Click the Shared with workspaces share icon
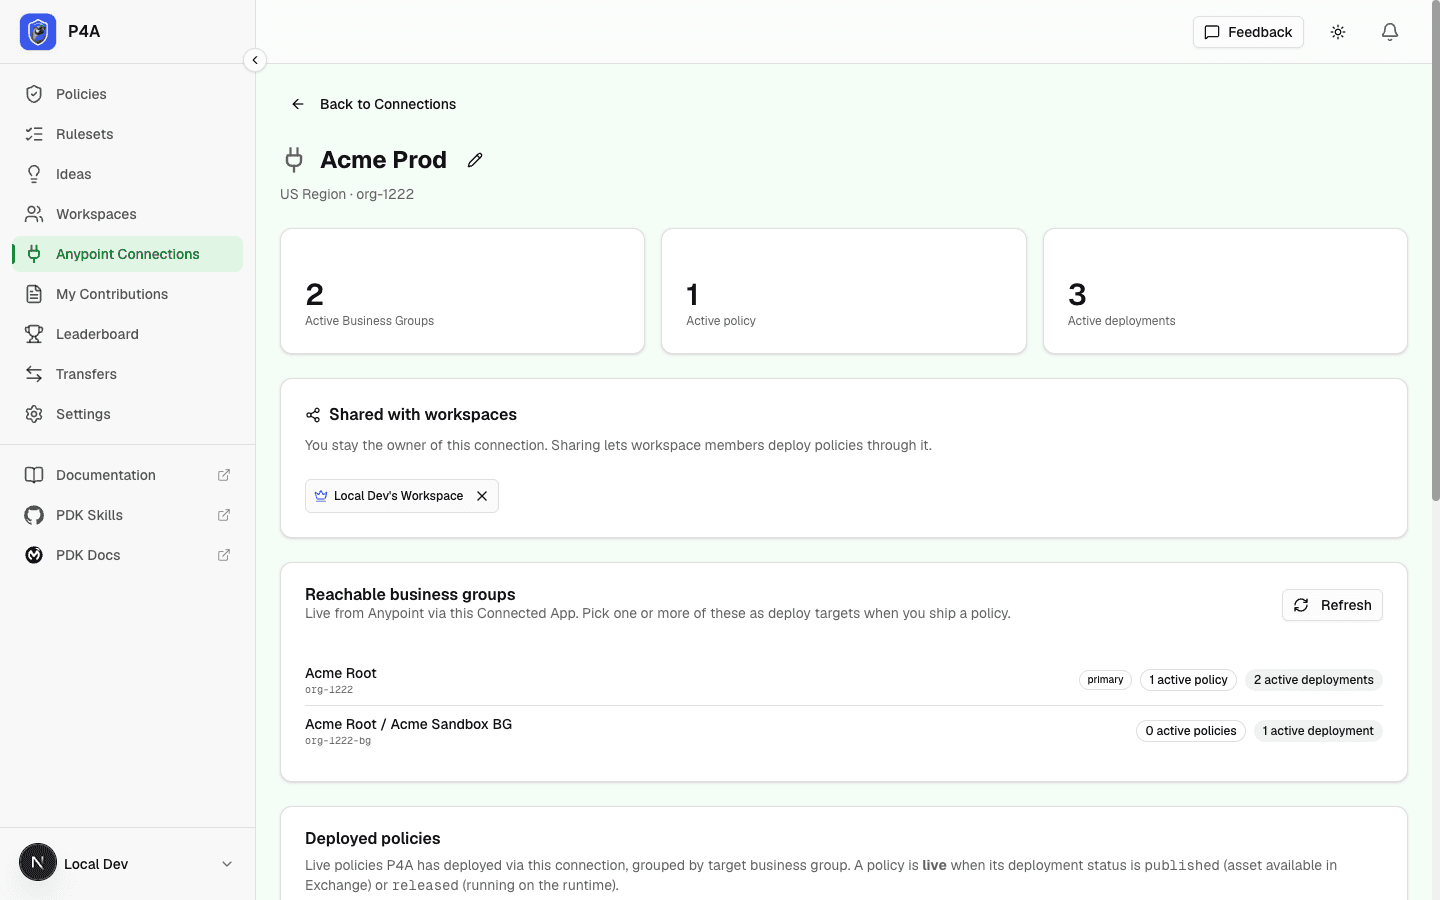Image resolution: width=1440 pixels, height=900 pixels. coord(313,415)
